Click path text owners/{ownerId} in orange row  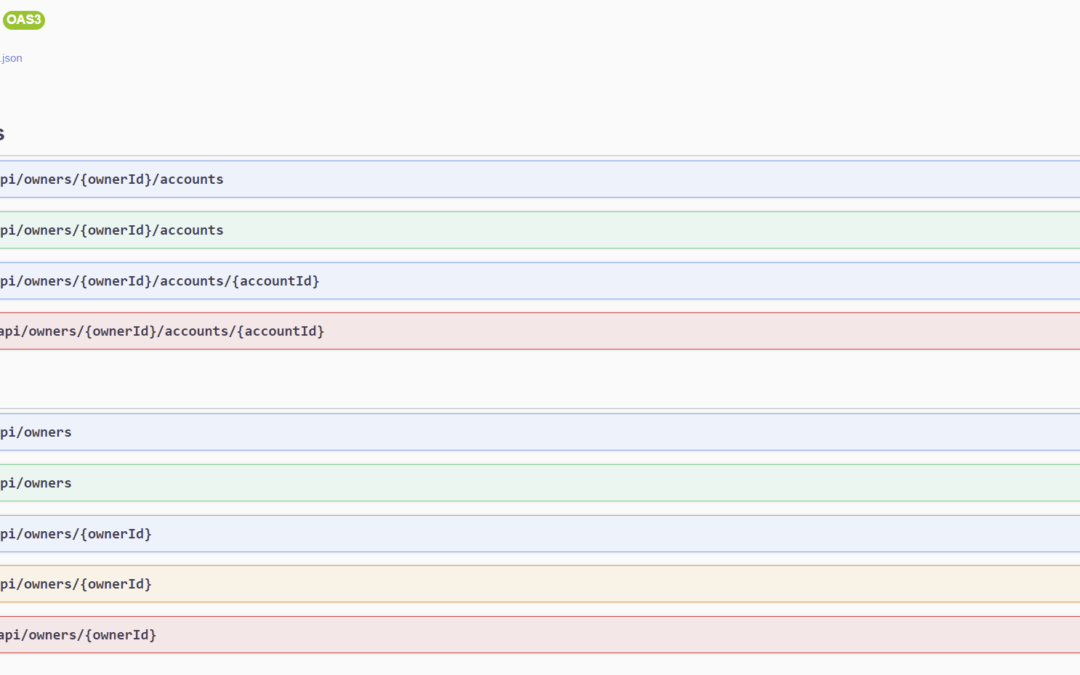point(75,584)
